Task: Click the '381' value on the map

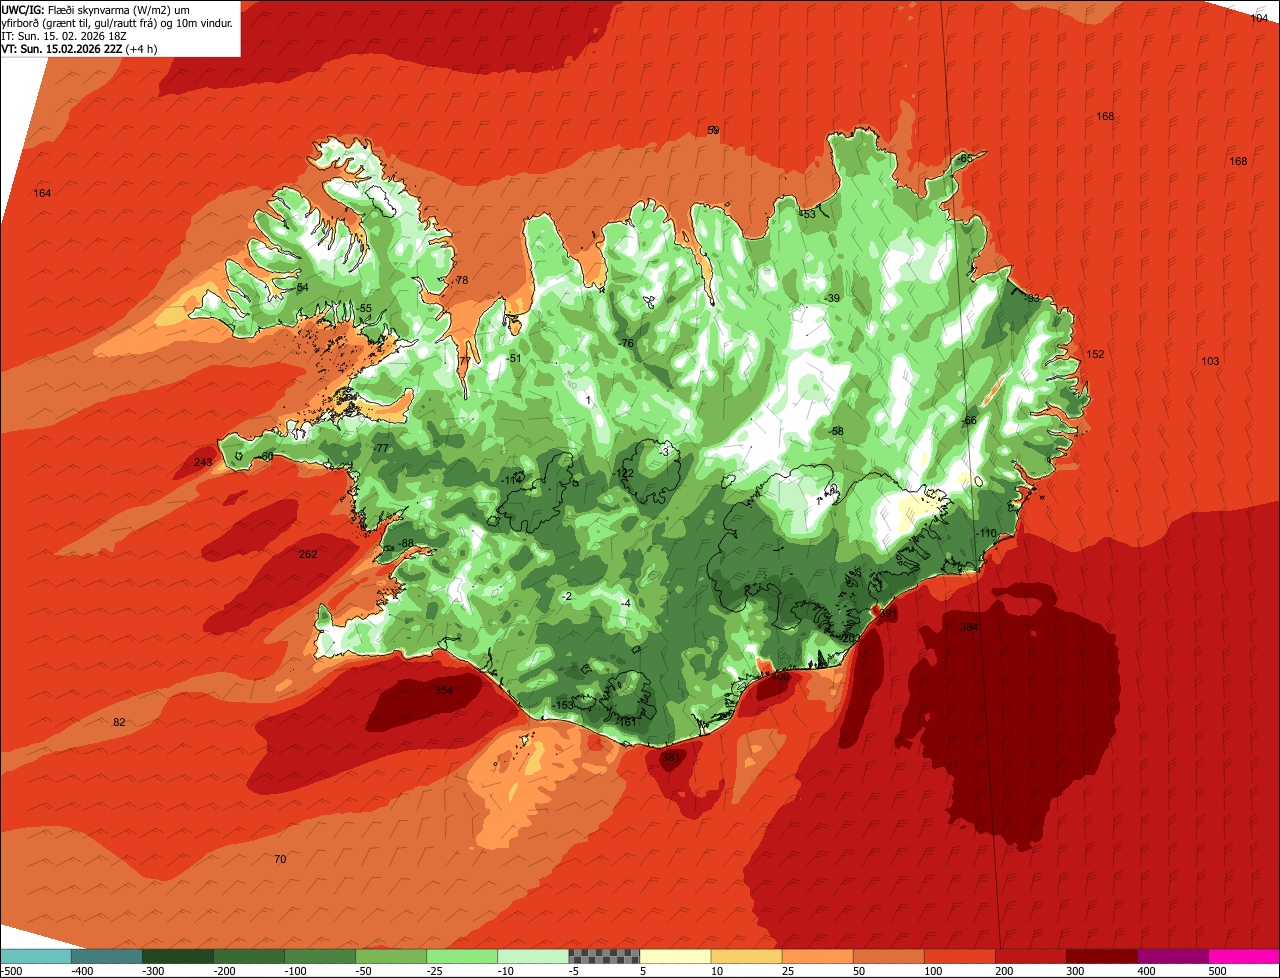Action: point(670,757)
